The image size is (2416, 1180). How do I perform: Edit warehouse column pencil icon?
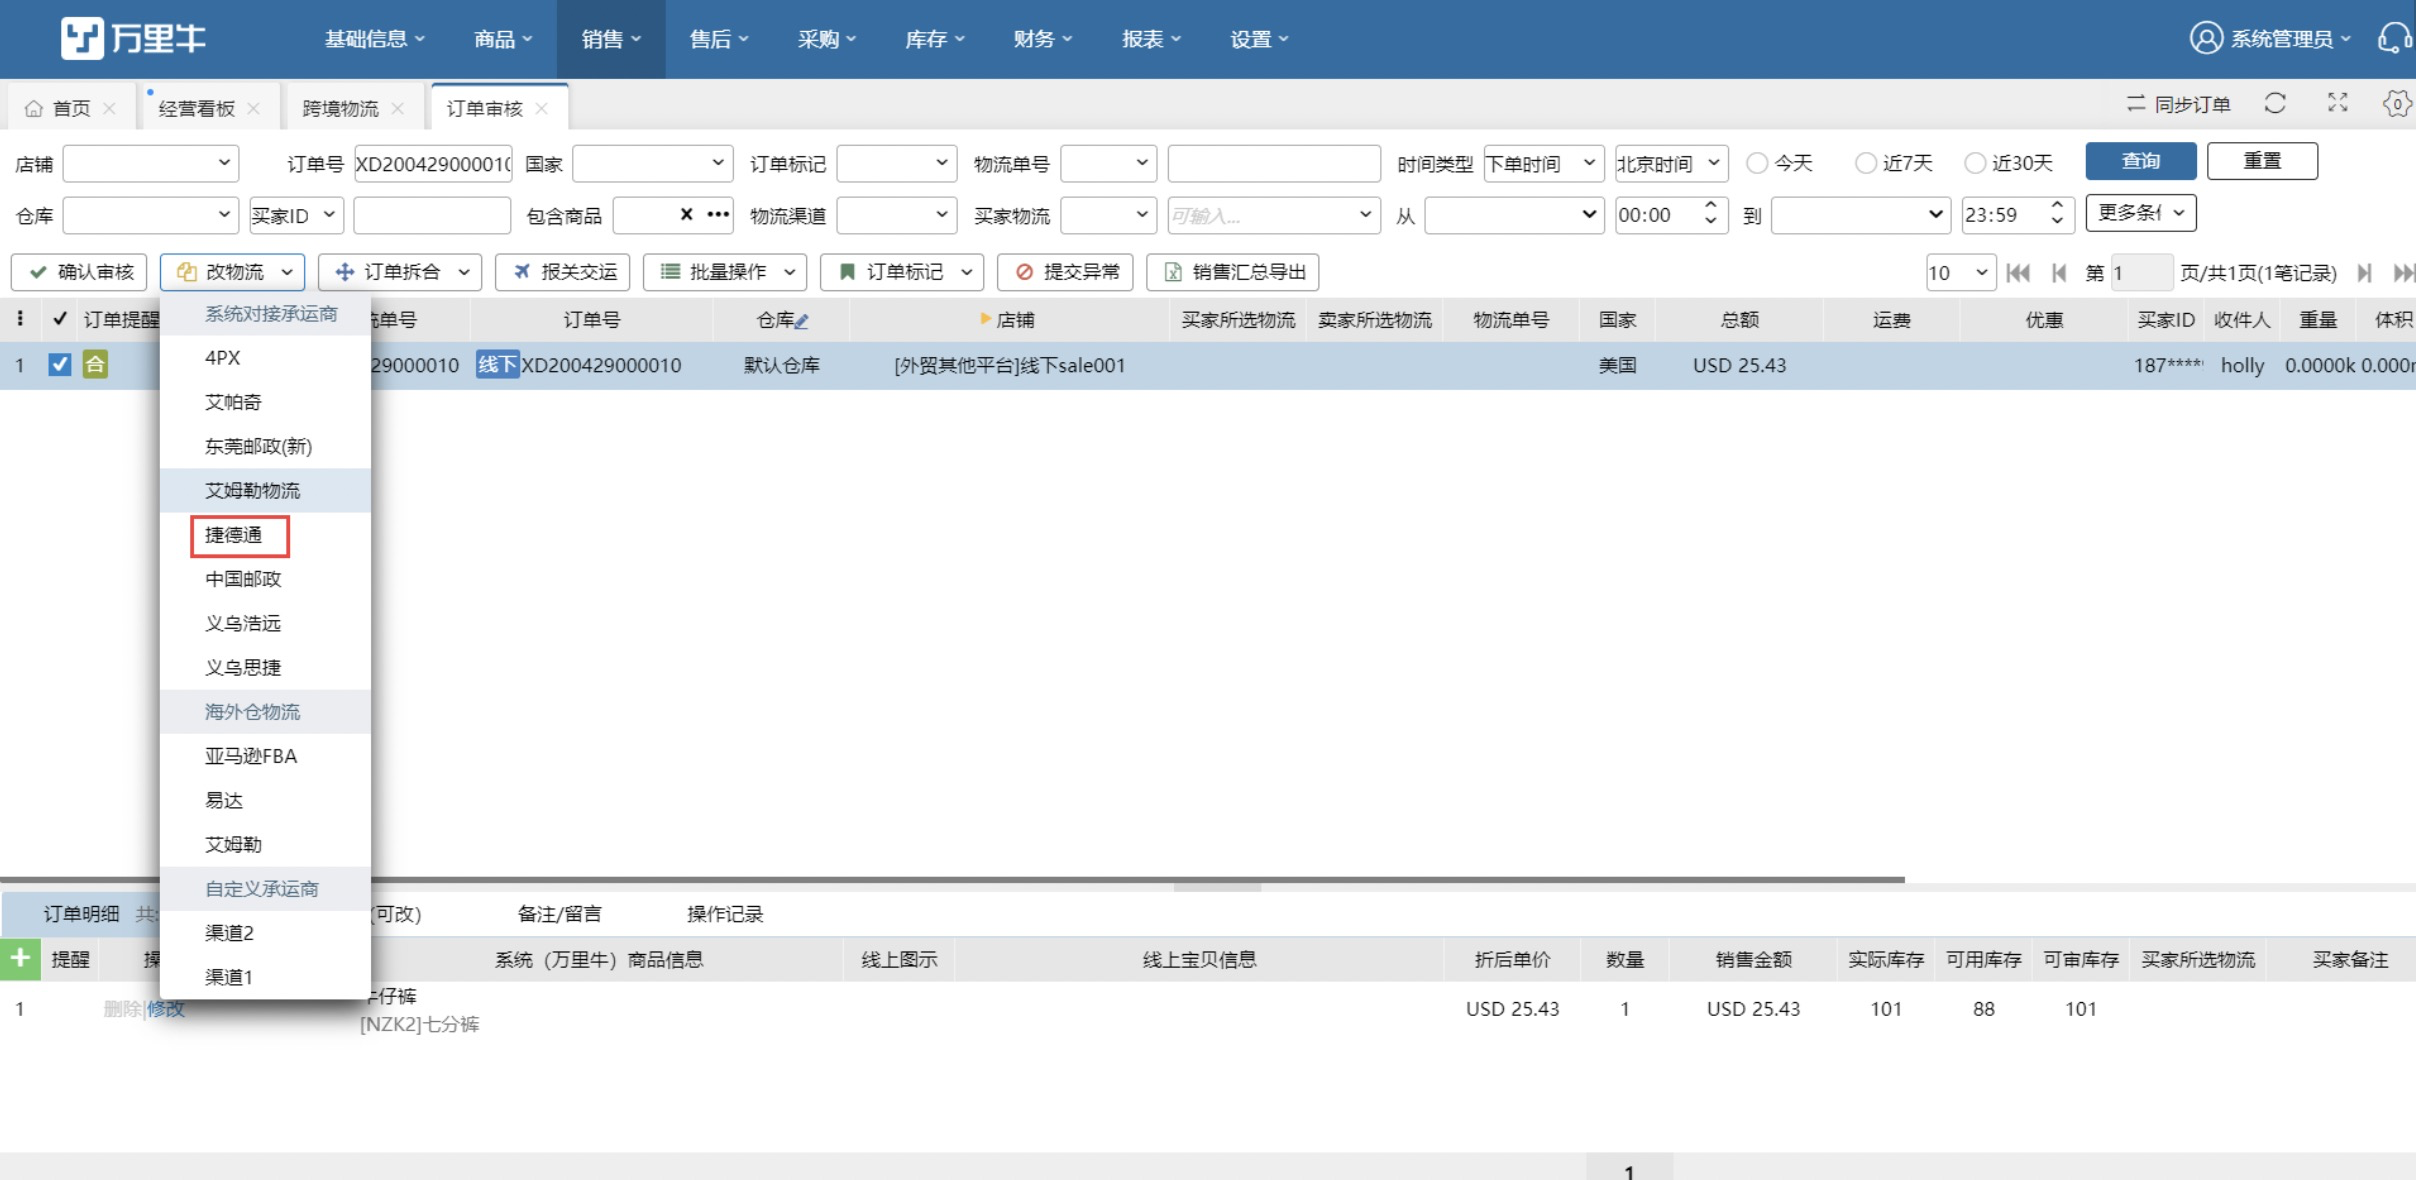coord(802,321)
